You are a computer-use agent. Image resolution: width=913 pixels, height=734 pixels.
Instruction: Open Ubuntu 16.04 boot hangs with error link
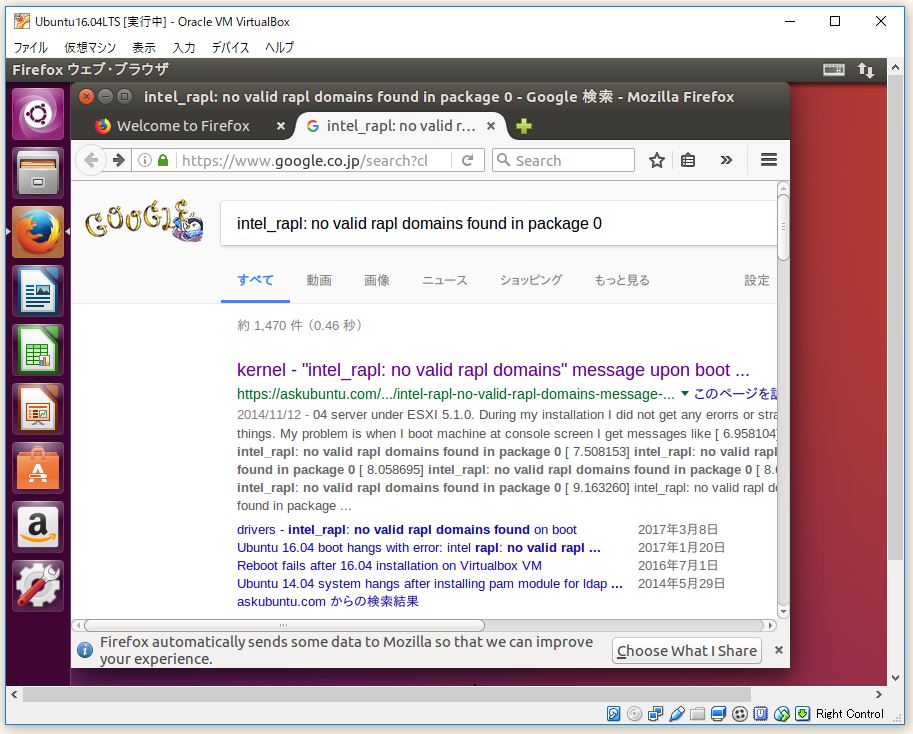[x=419, y=548]
